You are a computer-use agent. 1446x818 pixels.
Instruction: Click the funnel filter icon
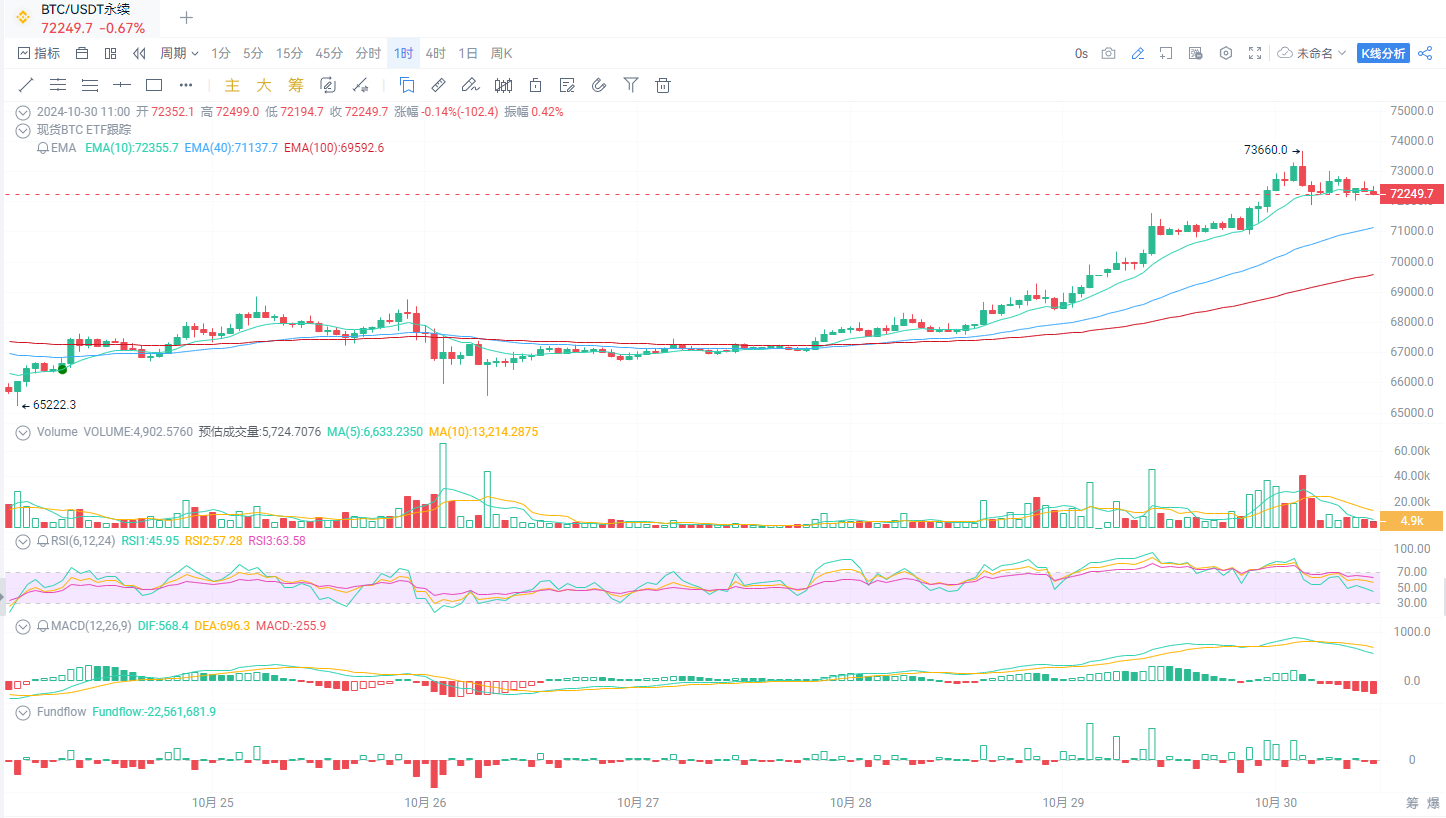pos(631,85)
